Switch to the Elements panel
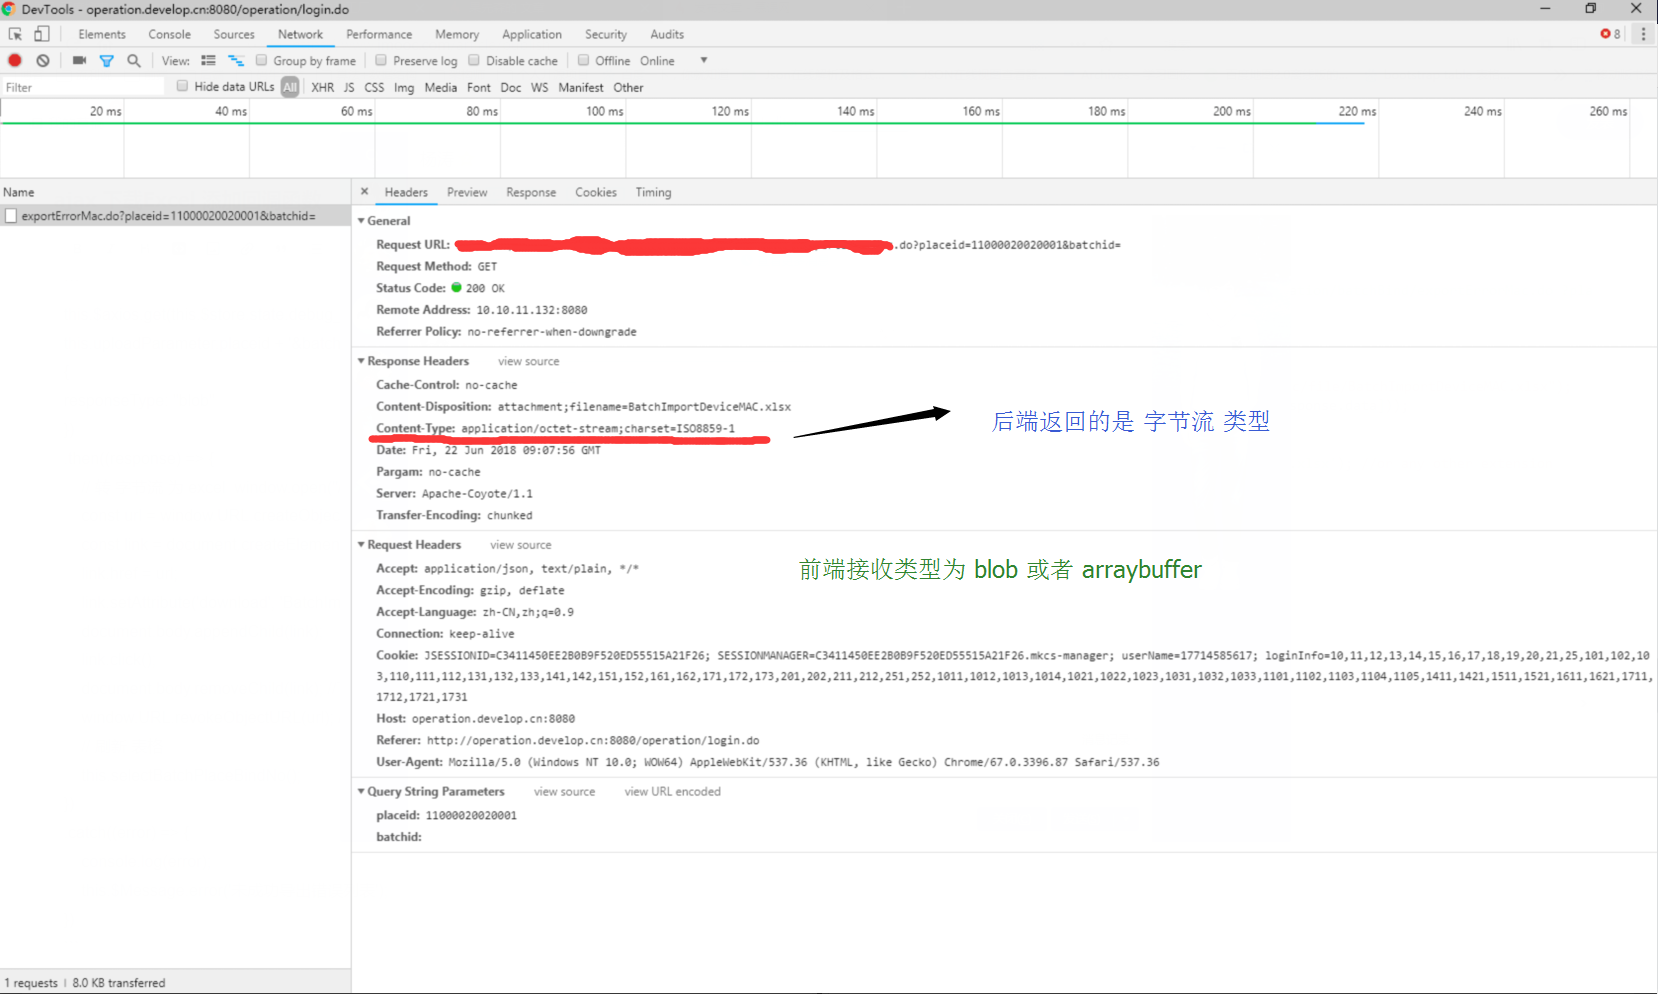 click(102, 34)
